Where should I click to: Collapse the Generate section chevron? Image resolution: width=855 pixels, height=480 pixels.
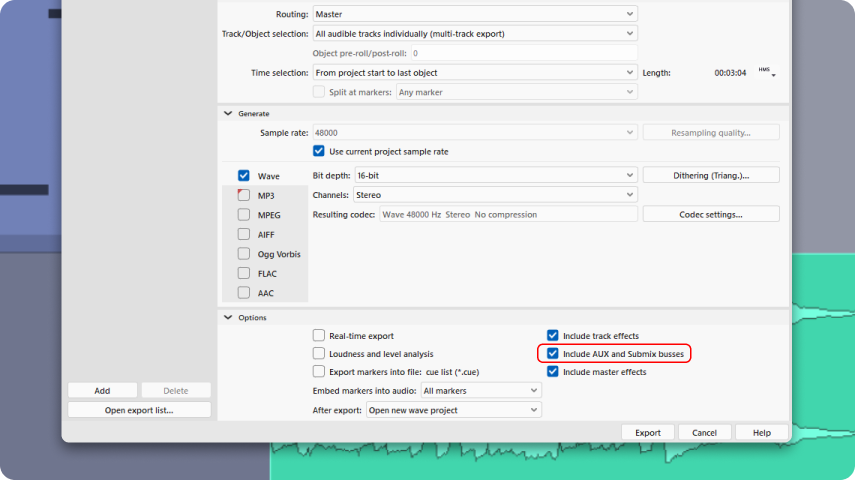[228, 113]
